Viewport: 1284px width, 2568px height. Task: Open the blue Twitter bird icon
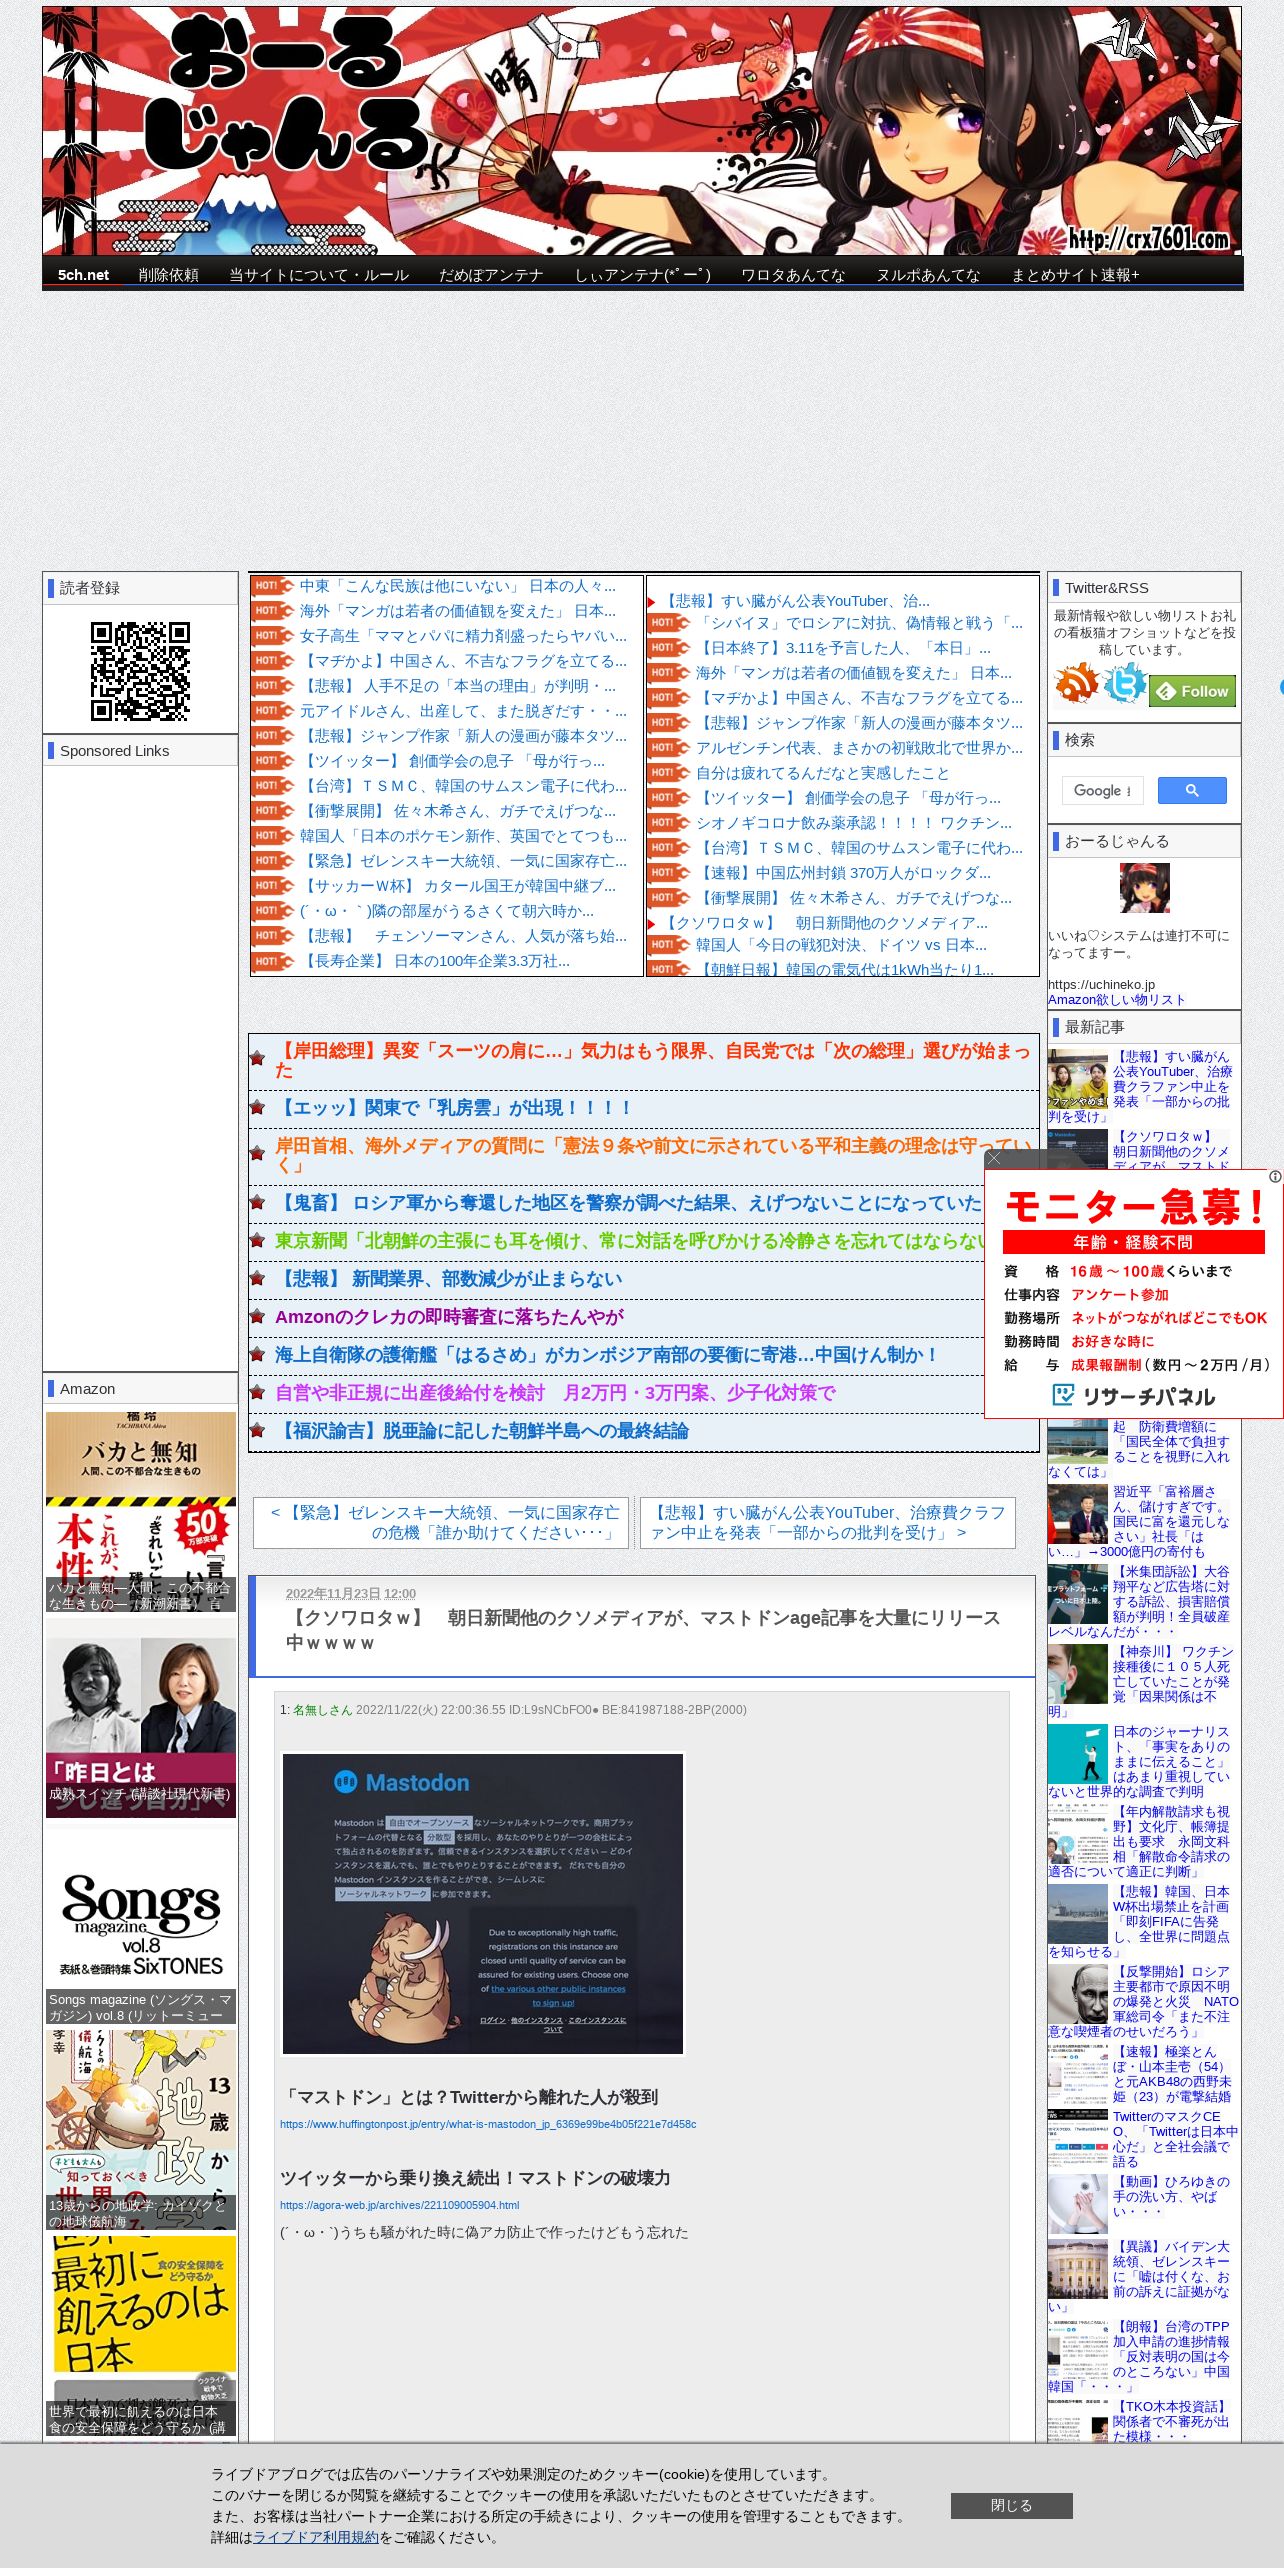pos(1124,684)
